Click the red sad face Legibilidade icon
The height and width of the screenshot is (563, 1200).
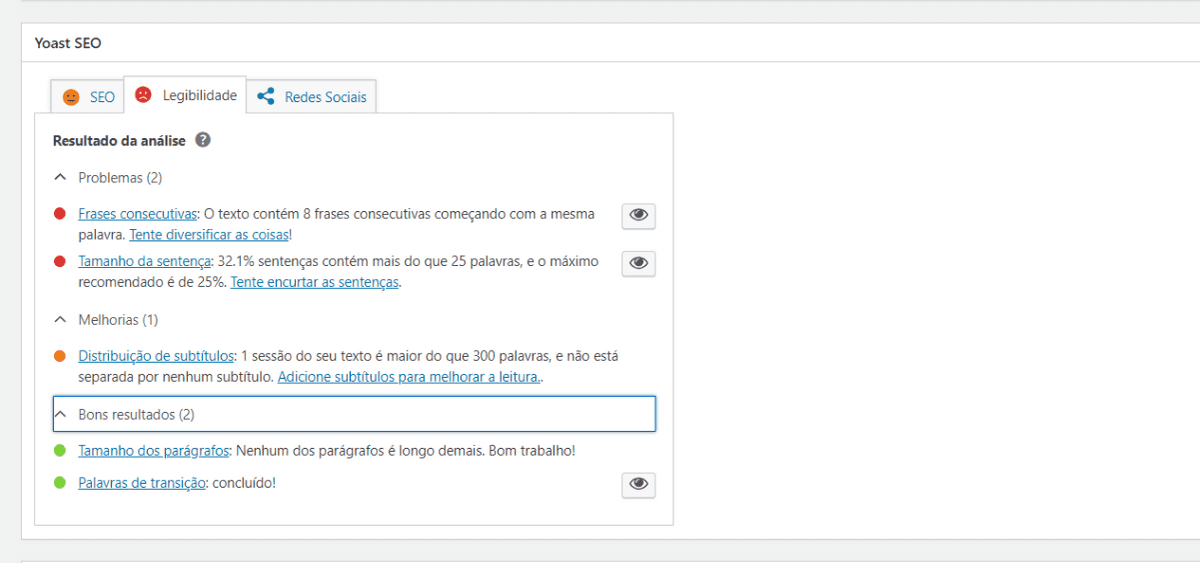143,96
